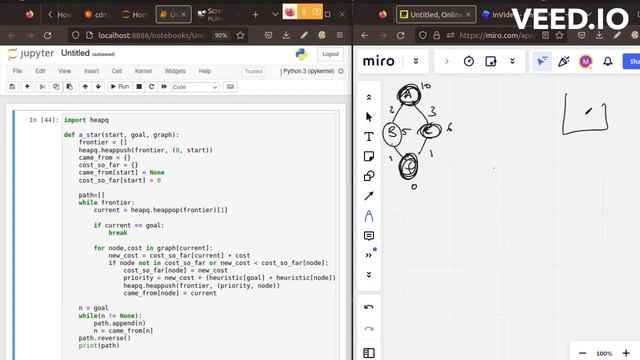Toggle the Trusted notebook indicator
The height and width of the screenshot is (360, 640).
pos(253,71)
